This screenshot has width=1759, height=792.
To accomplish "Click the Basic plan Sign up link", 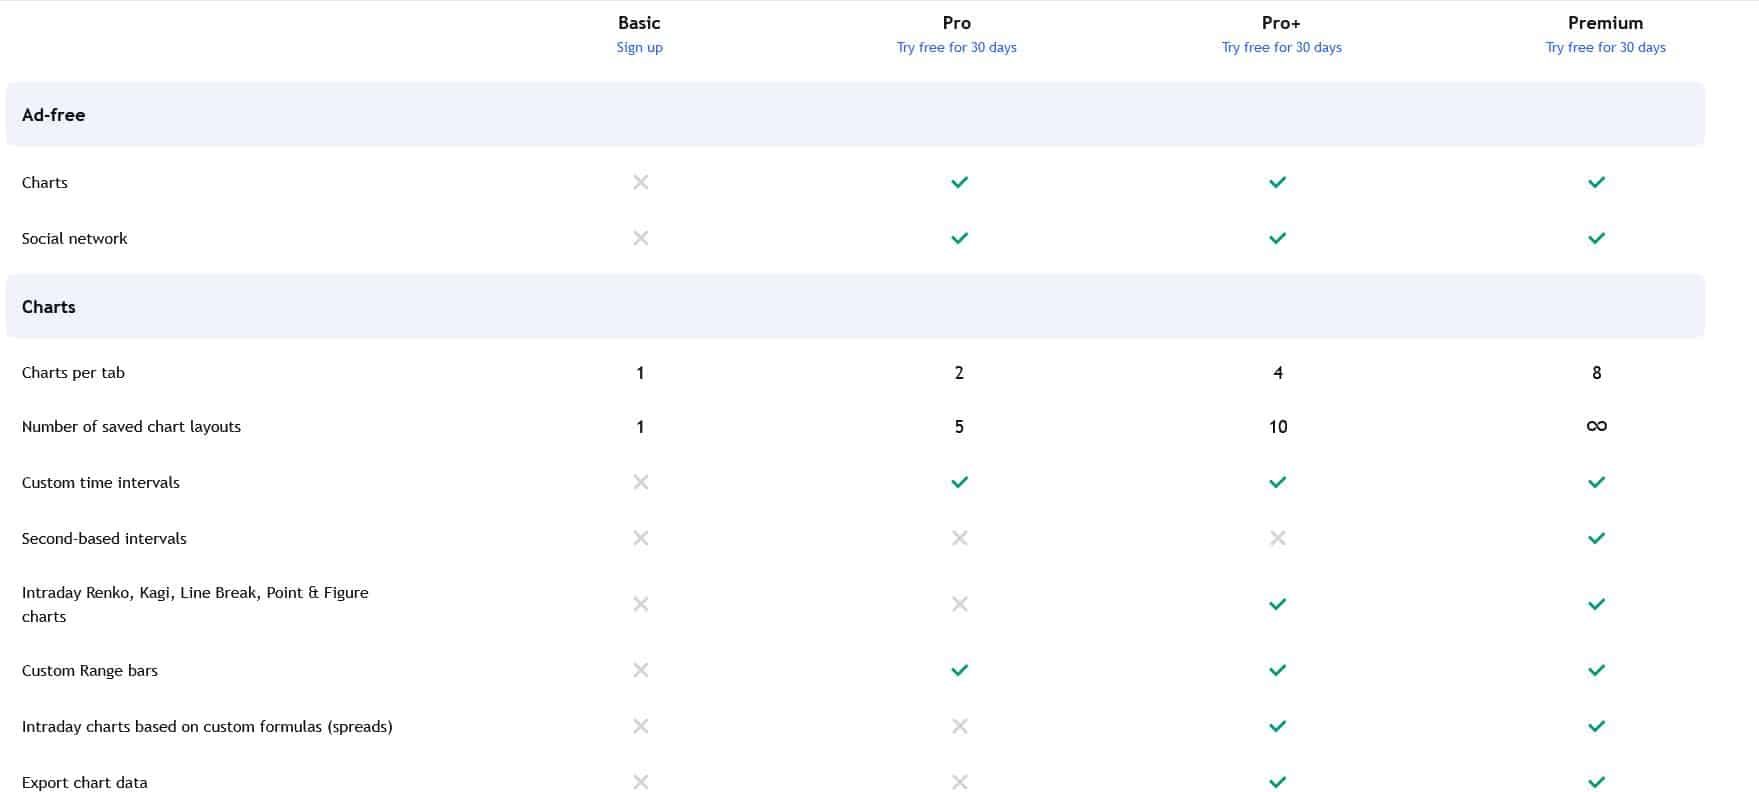I will (639, 47).
